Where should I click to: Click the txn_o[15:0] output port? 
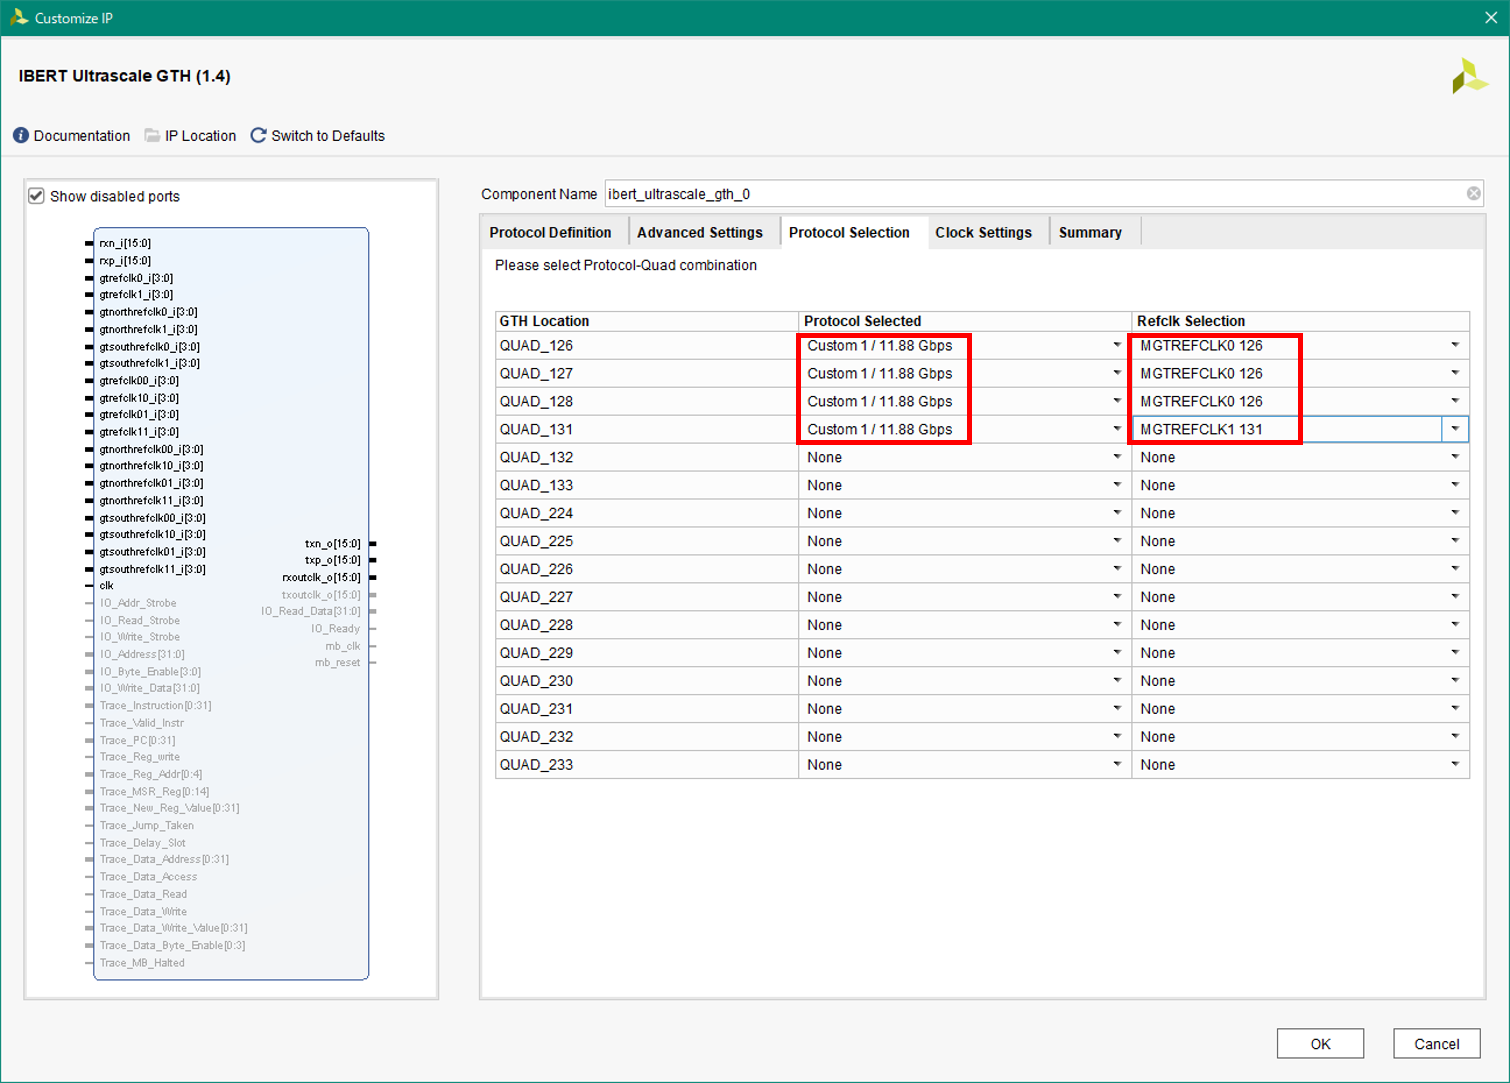tap(333, 544)
